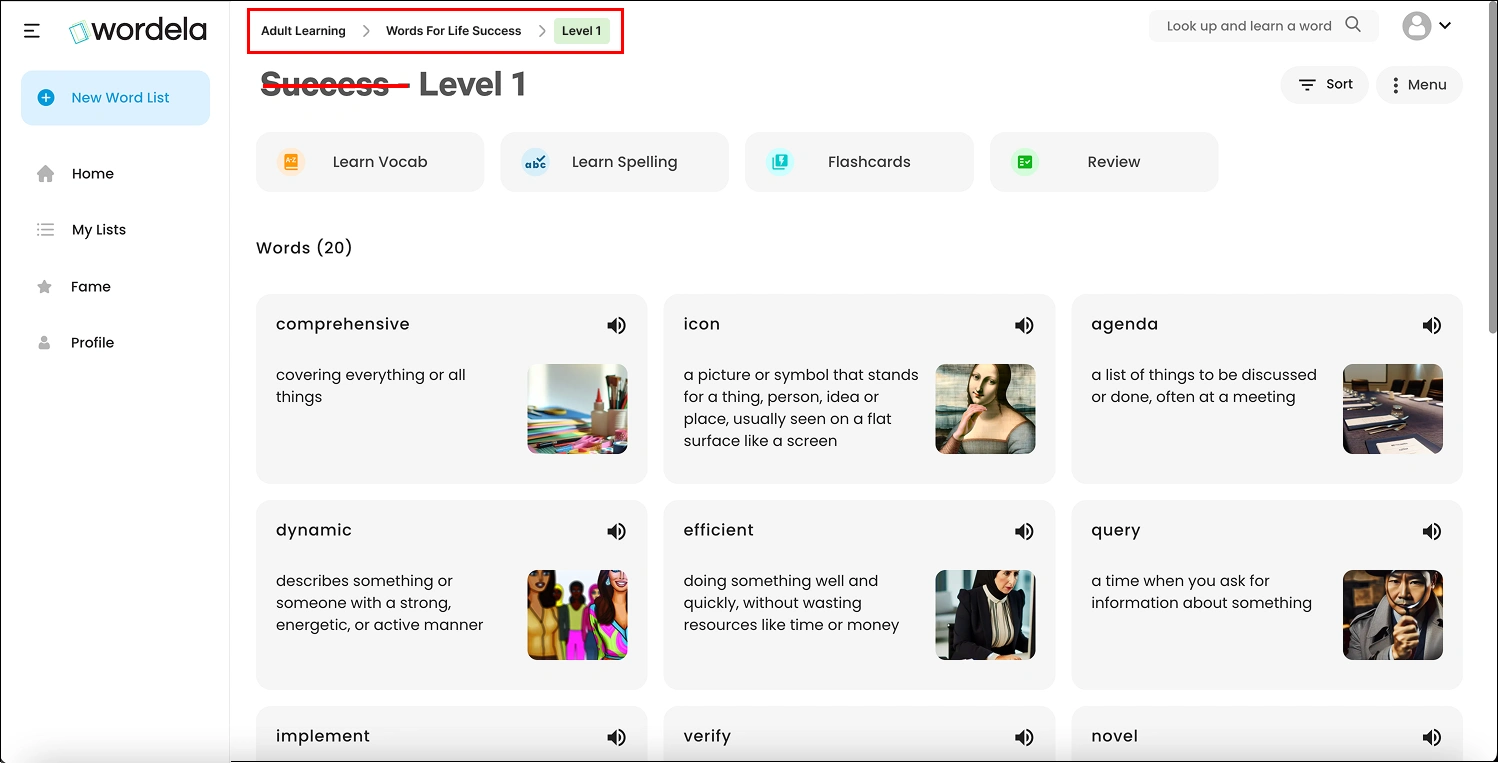Open the Mona Lisa icon thumbnail
Image resolution: width=1498 pixels, height=763 pixels.
(x=985, y=409)
